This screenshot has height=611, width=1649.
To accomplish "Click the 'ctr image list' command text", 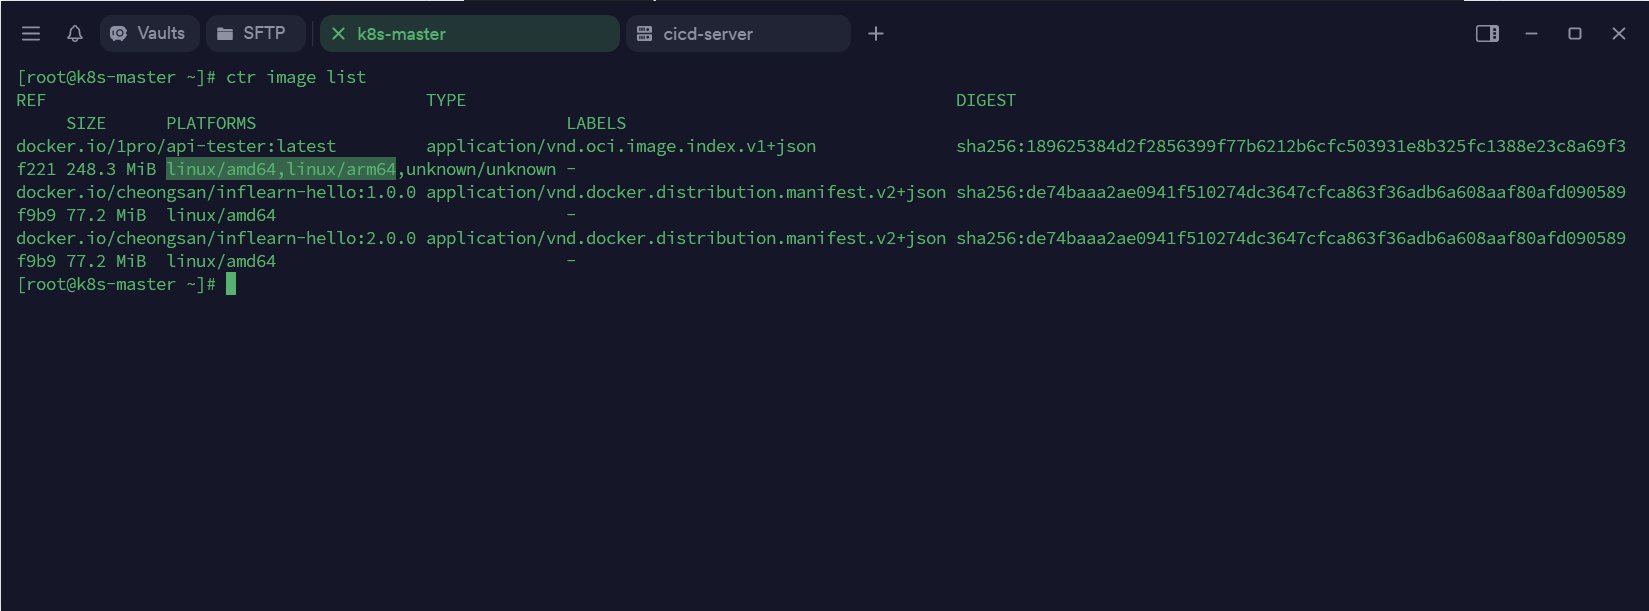I will pos(296,78).
